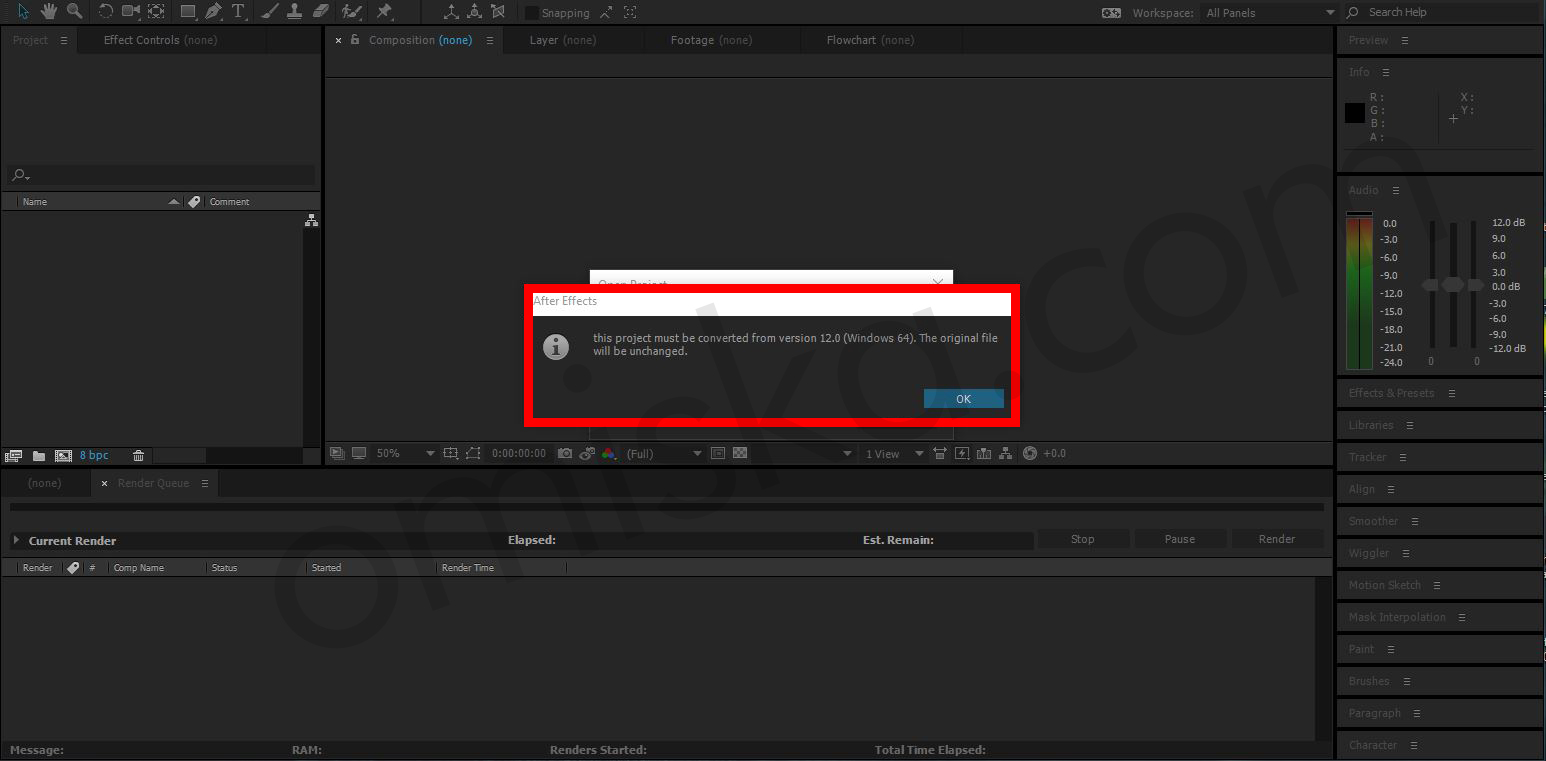Screen dimensions: 1546x761
Task: Click the Interpret Footage icon in Project panel
Action: pos(14,456)
